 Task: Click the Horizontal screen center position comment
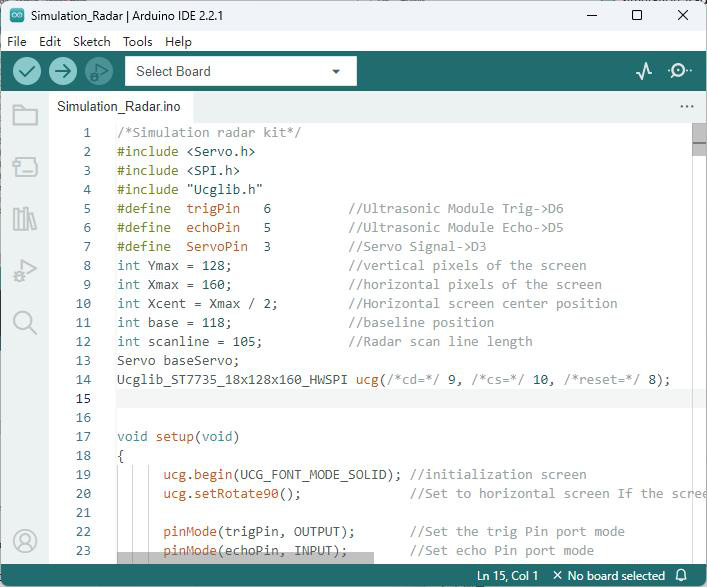(x=482, y=303)
